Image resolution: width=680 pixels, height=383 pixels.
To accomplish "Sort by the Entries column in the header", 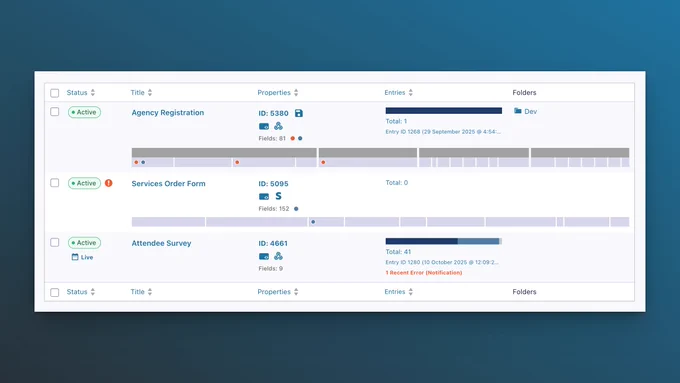I will point(399,92).
